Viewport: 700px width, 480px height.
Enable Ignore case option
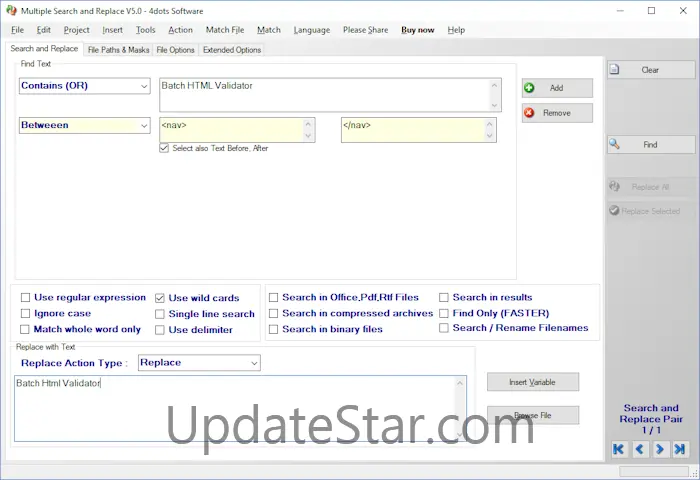coord(25,313)
